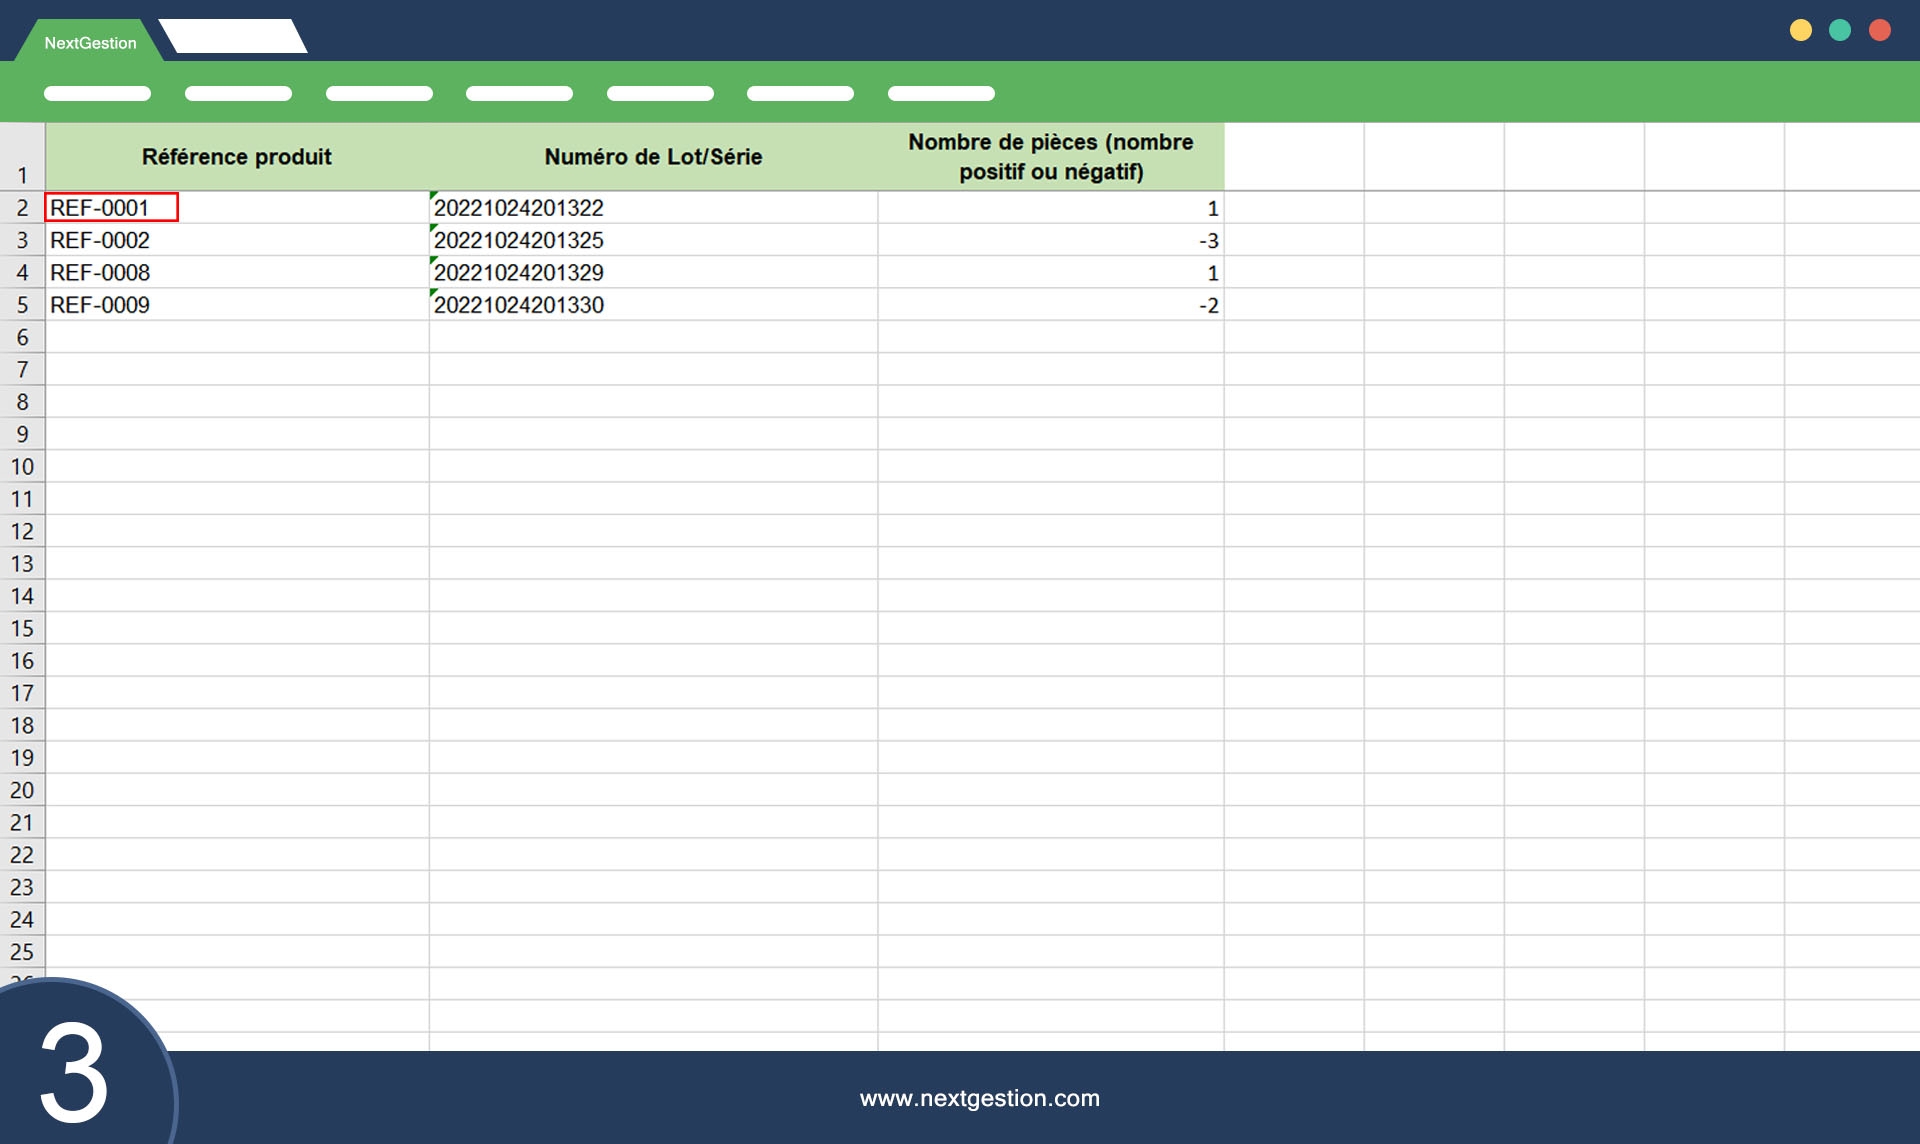Viewport: 1920px width, 1144px height.
Task: Click the yellow window circle button
Action: pos(1800,30)
